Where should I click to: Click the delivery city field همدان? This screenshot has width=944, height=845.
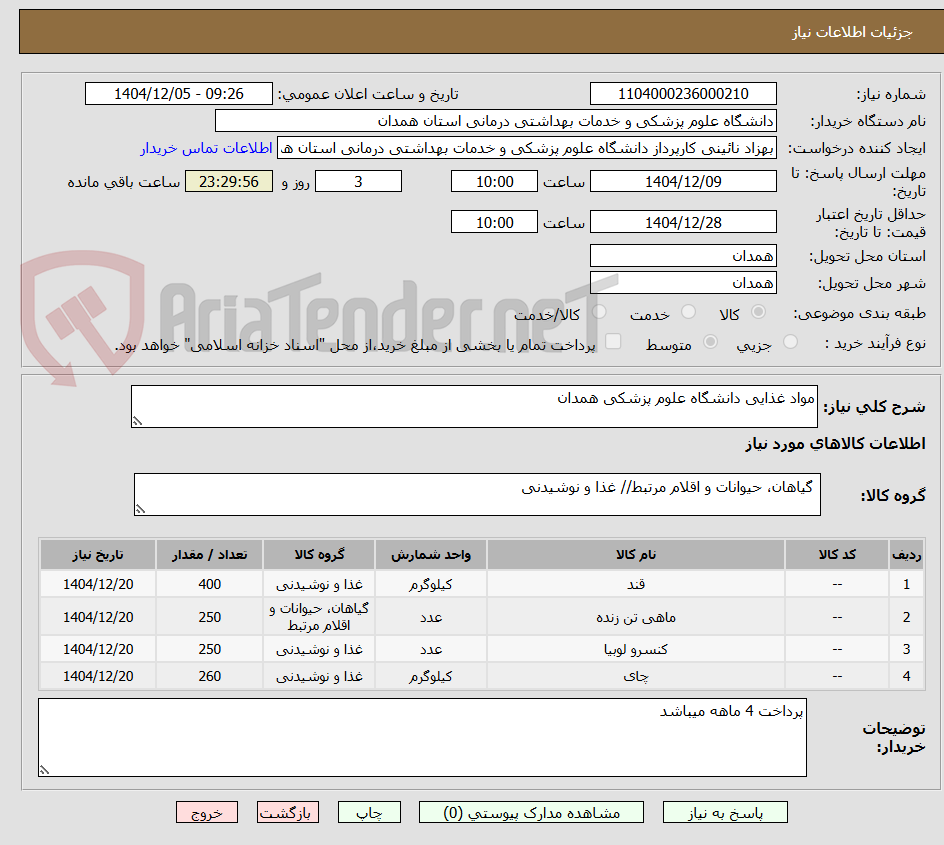[683, 283]
